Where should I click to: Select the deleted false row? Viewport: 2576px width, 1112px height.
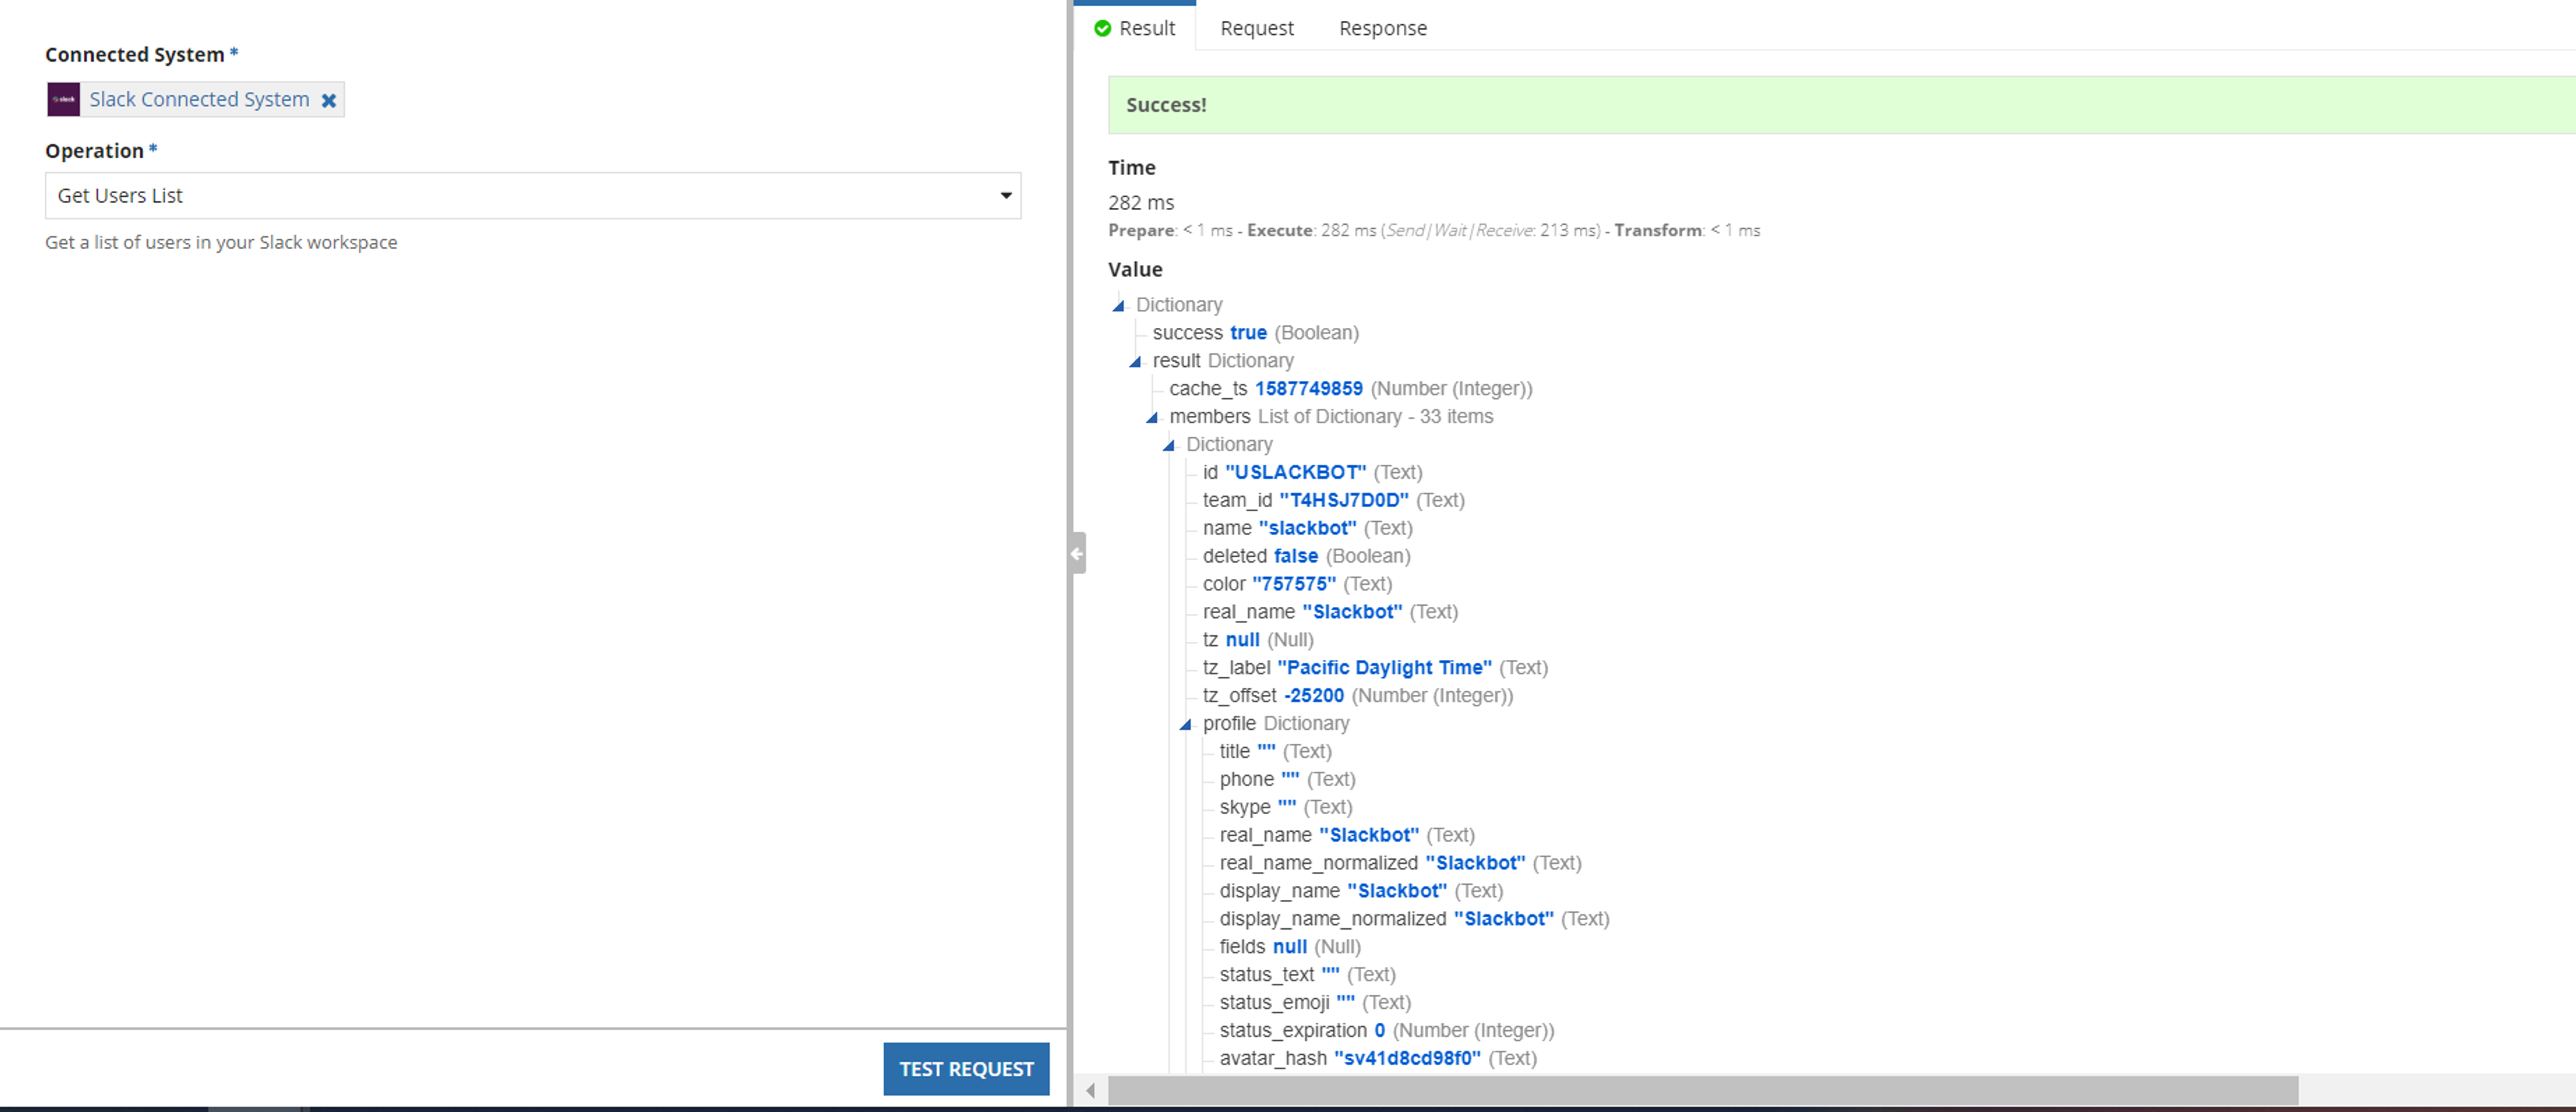1306,556
